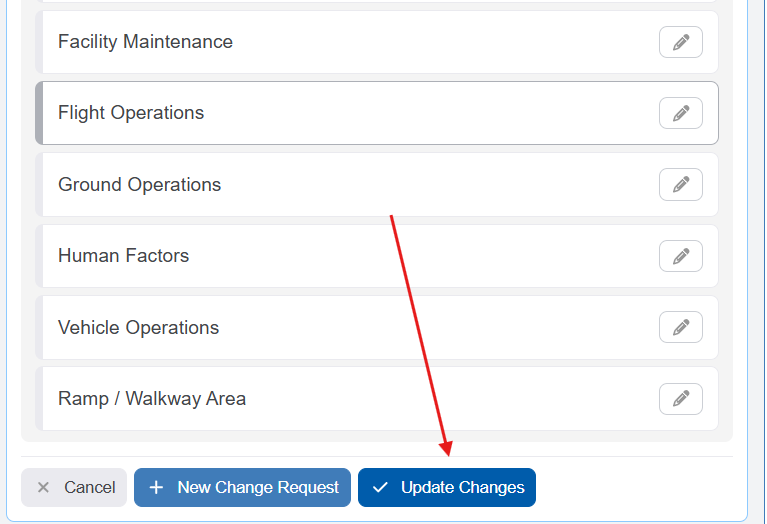Choose the Ground Operations list item
Viewport: 767px width, 524px height.
tap(140, 185)
